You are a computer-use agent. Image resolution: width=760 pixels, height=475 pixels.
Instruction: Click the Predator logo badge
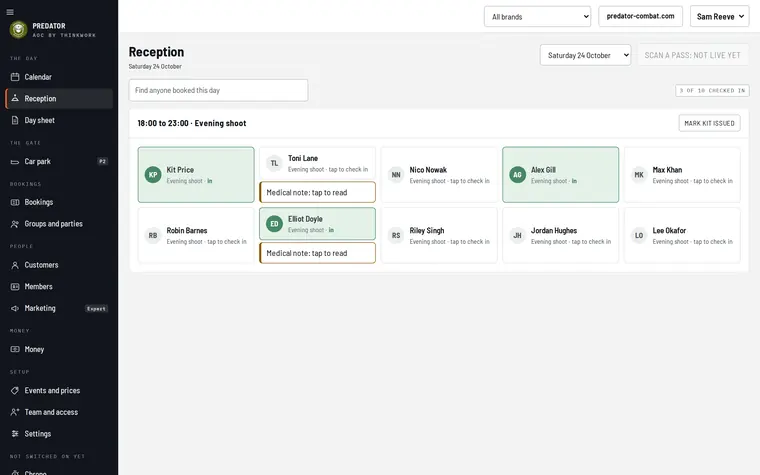click(x=18, y=30)
